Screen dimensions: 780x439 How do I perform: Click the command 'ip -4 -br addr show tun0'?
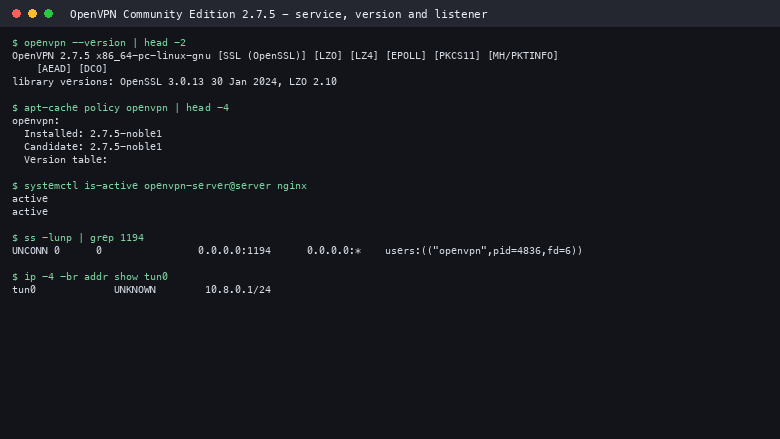click(x=96, y=276)
